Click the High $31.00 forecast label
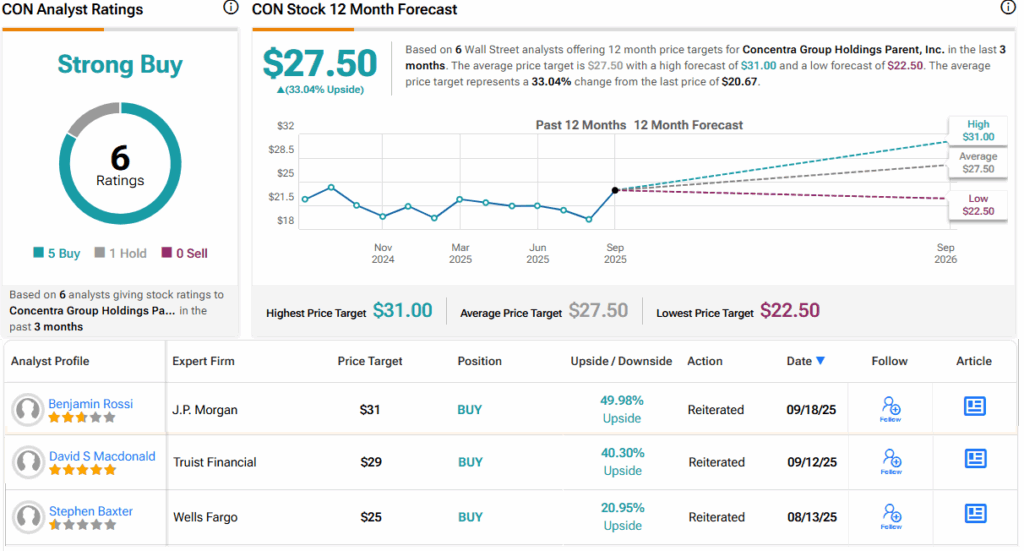Viewport: 1024px width, 551px height. coord(977,130)
